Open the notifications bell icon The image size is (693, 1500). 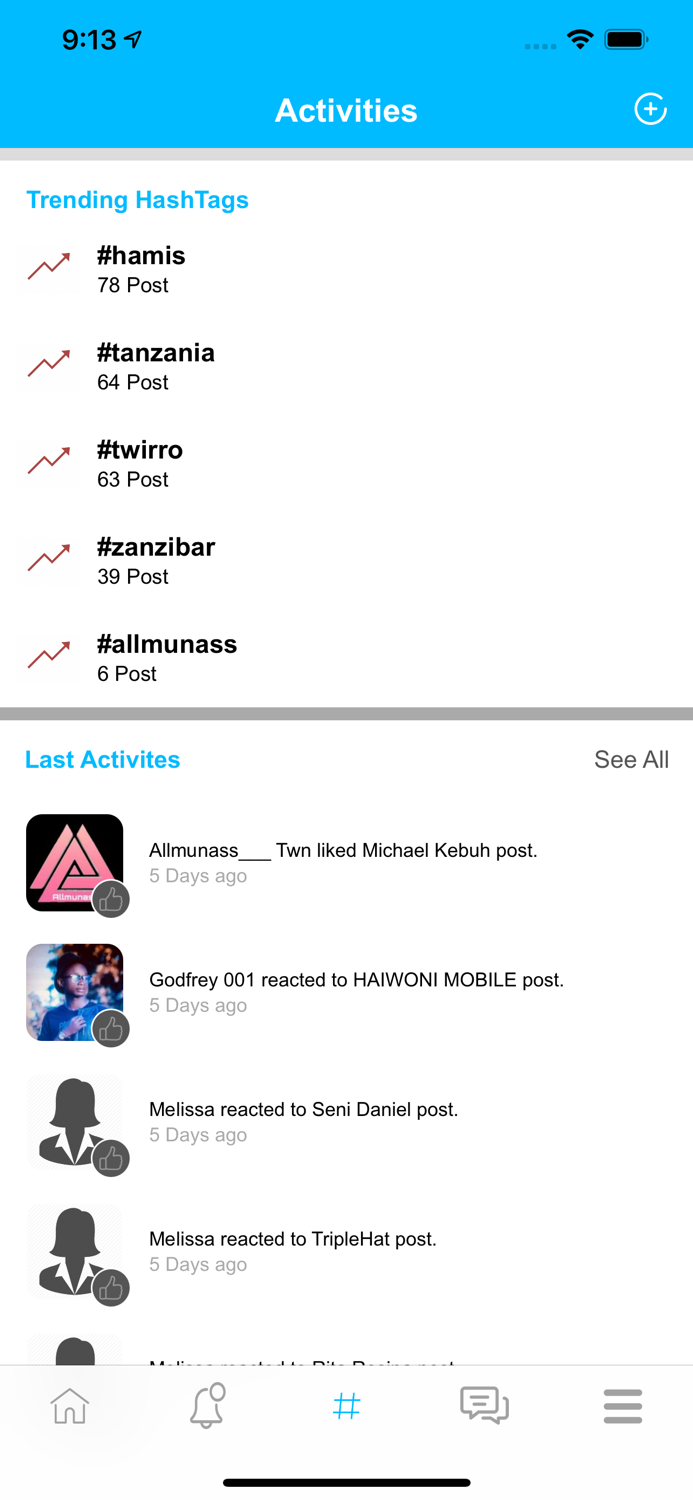tap(208, 1406)
